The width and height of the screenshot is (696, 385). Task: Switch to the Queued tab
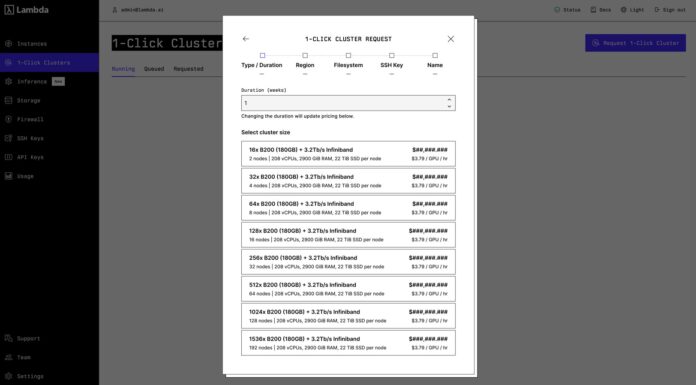154,69
